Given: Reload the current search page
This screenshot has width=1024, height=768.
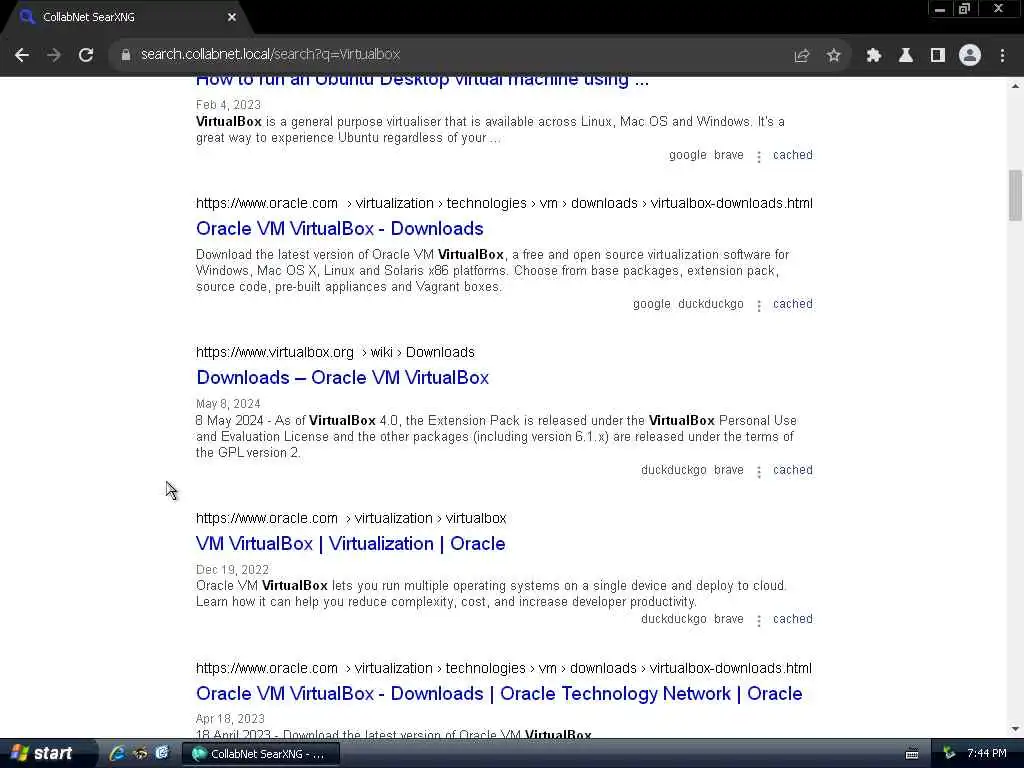Looking at the screenshot, I should pos(86,55).
